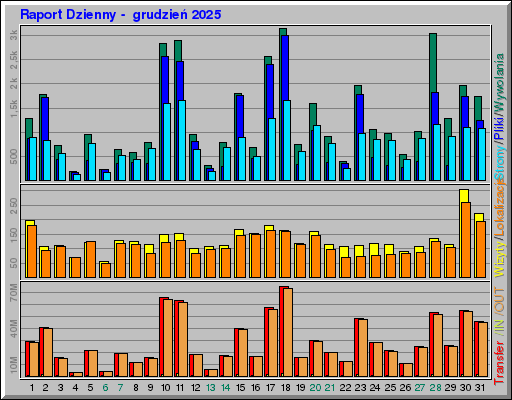Click day label '12' on the x-axis
512x400 pixels.
[196, 388]
